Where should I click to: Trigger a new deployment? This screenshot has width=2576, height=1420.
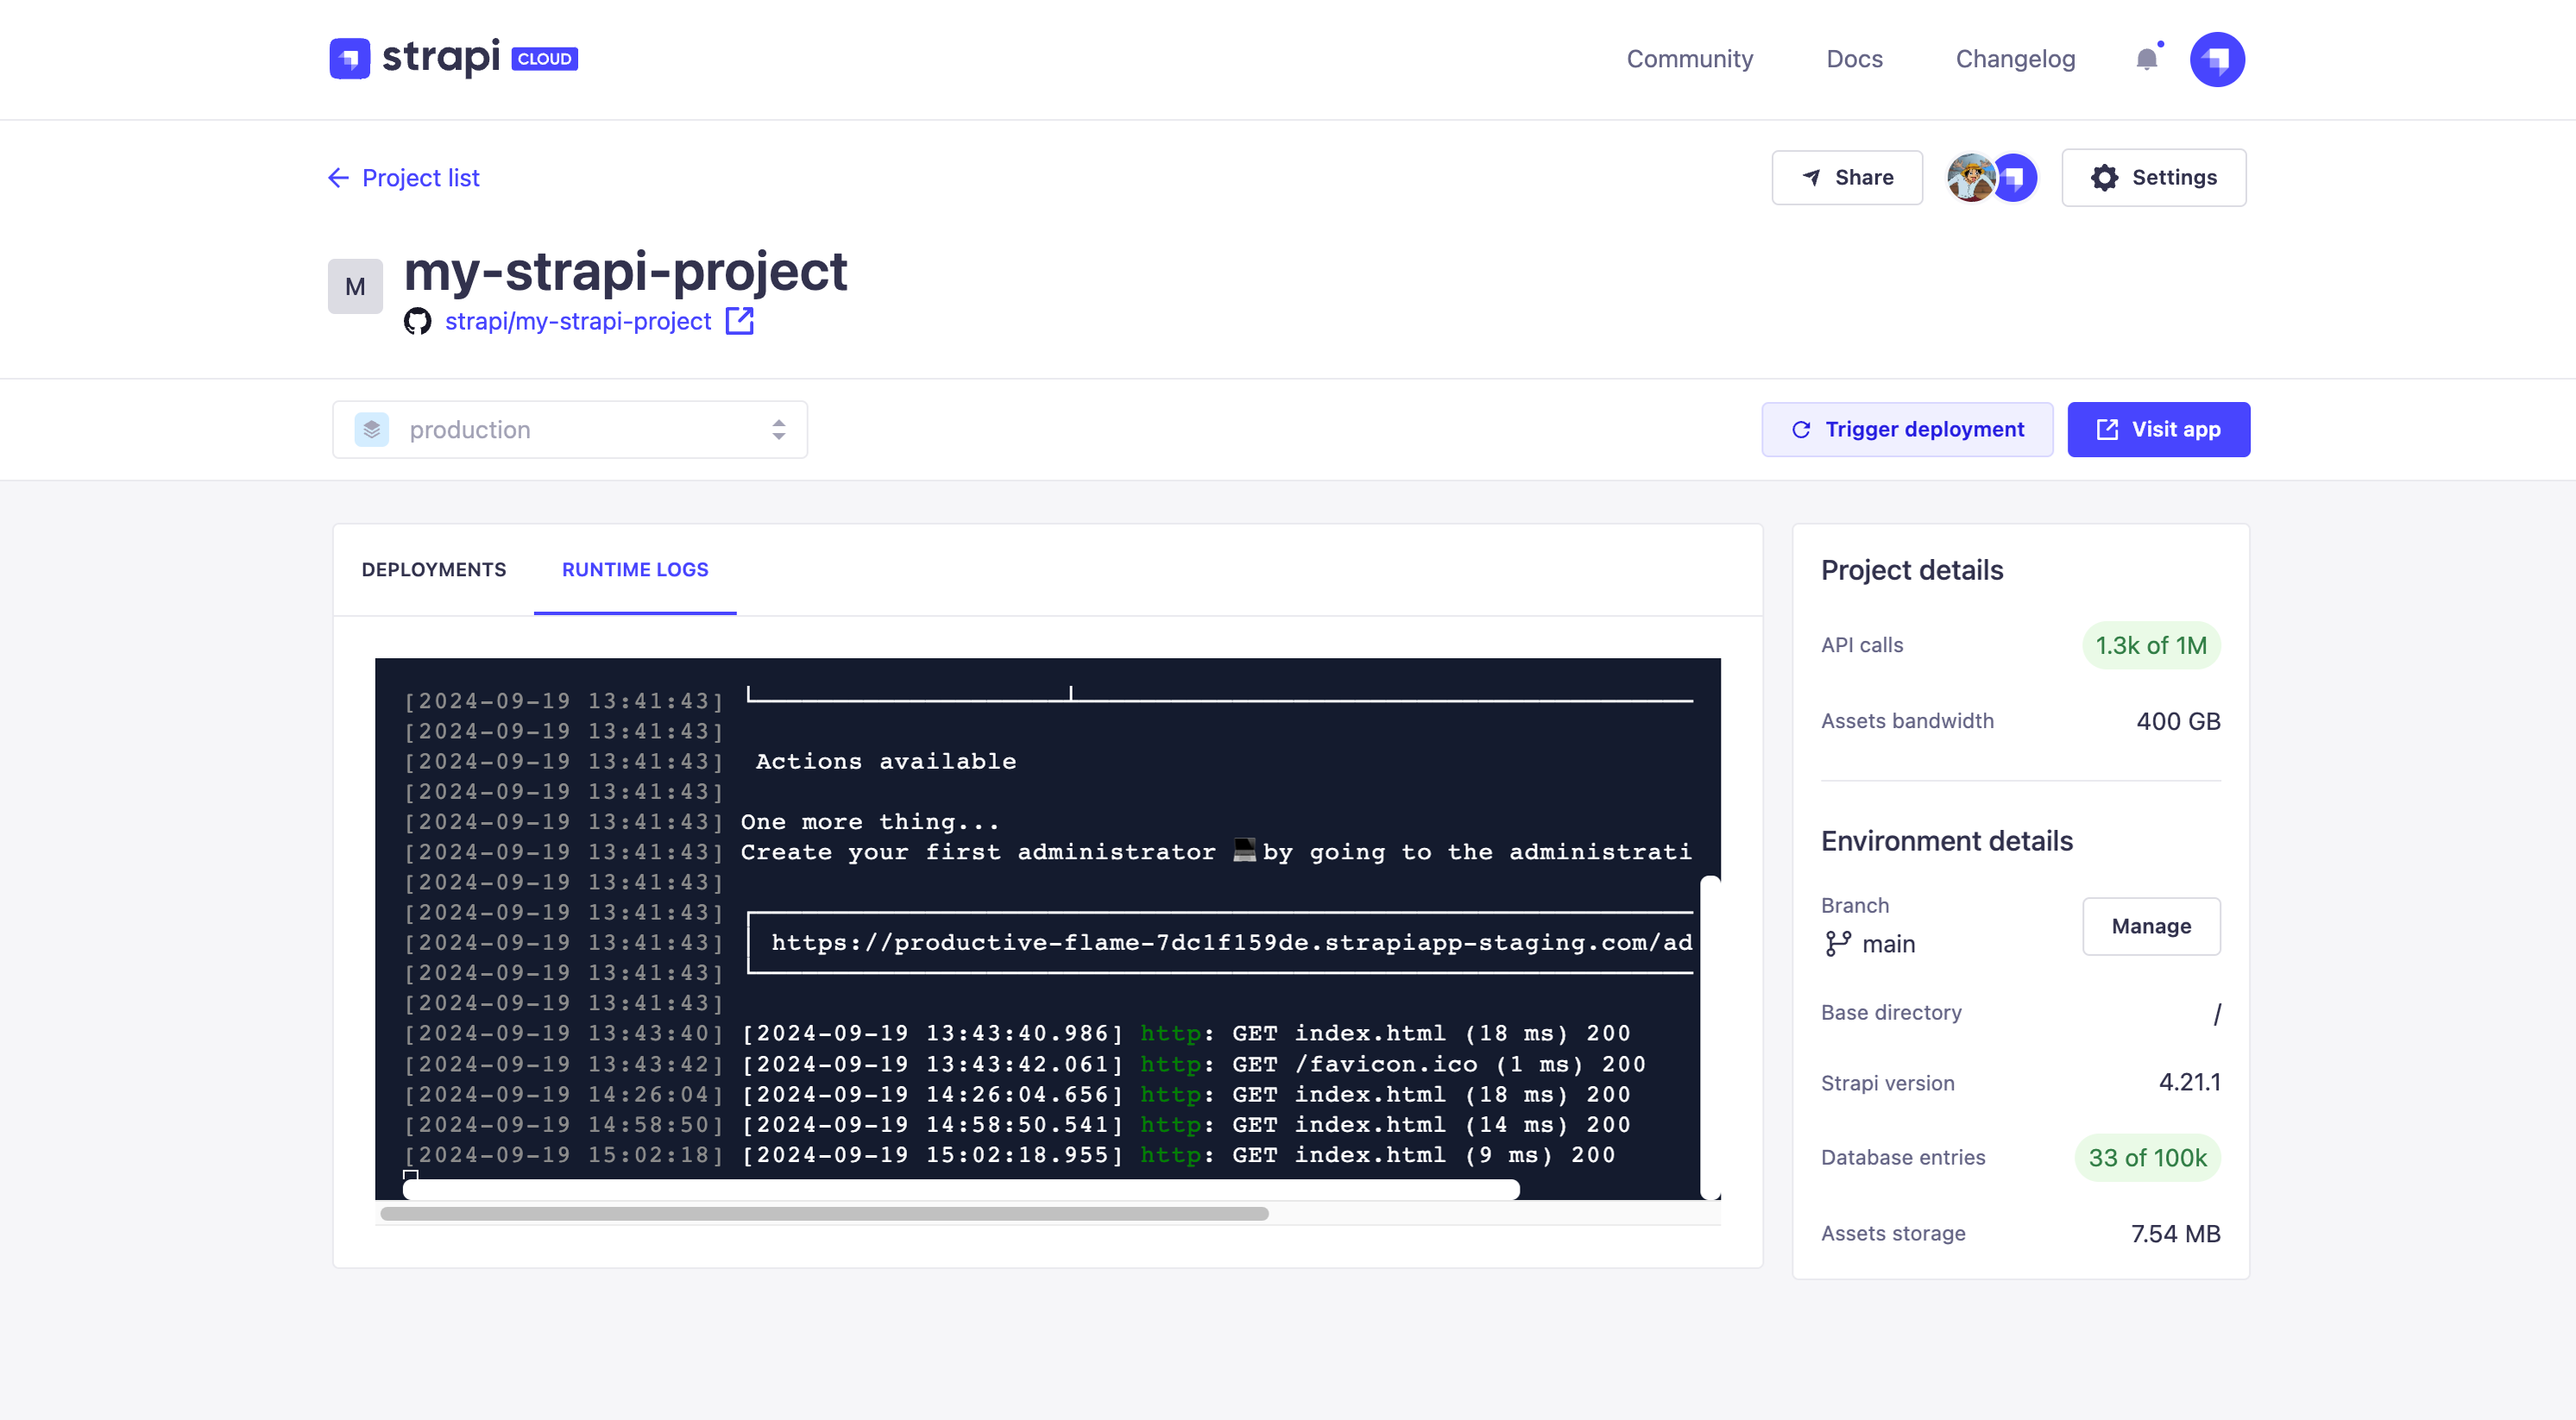pyautogui.click(x=1906, y=429)
